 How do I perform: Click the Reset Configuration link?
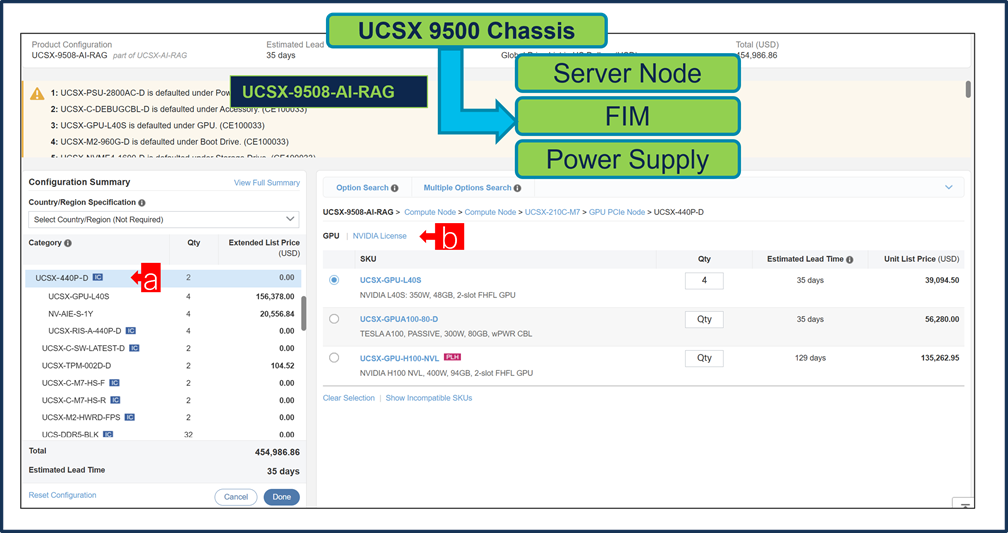pyautogui.click(x=62, y=495)
